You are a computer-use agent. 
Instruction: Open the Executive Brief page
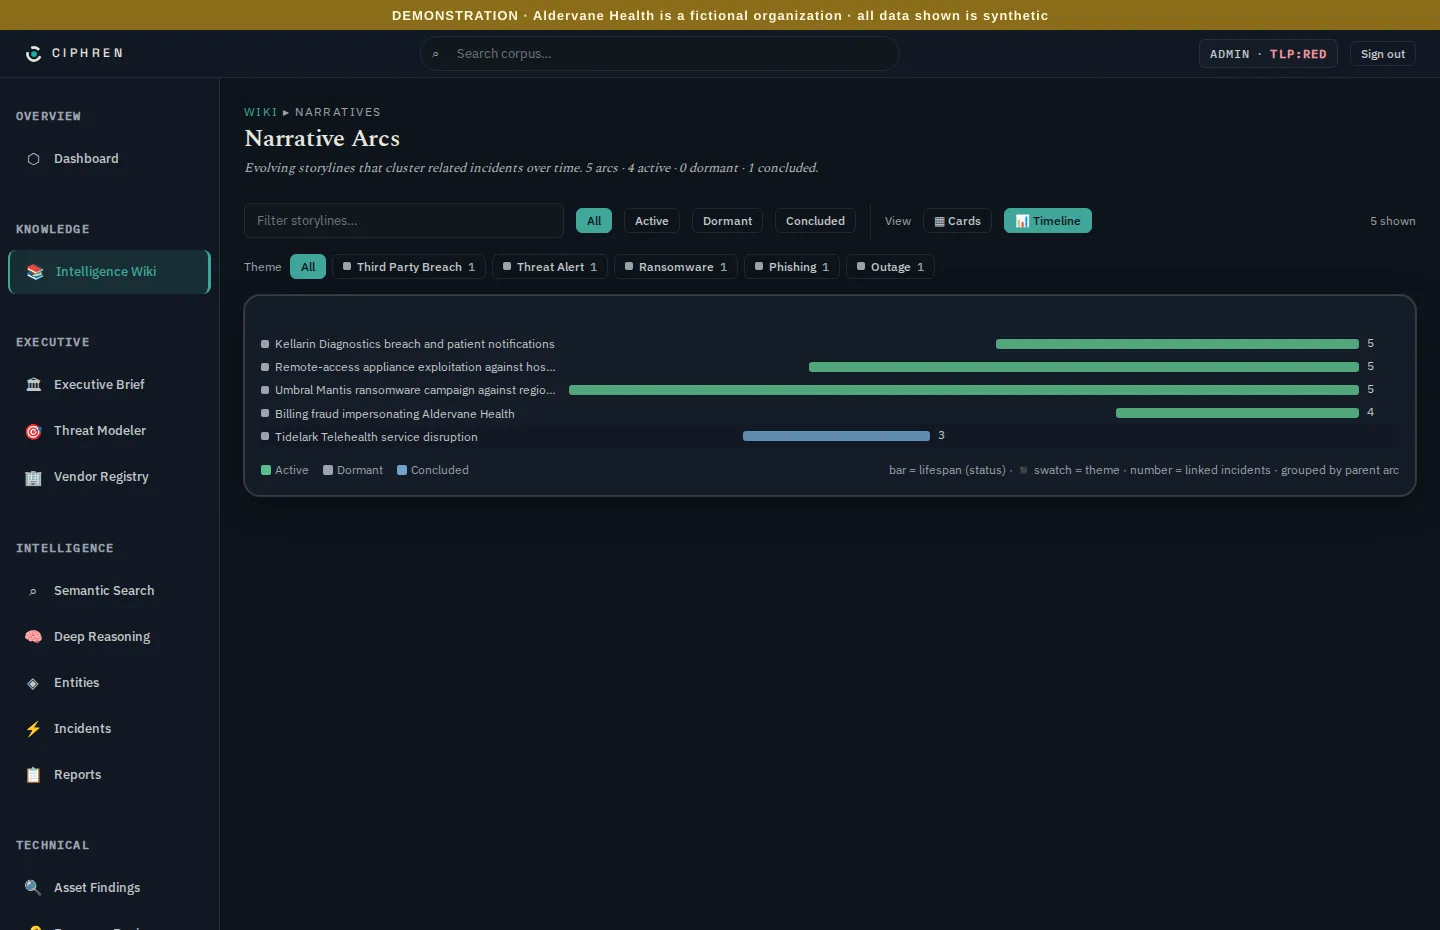pyautogui.click(x=109, y=385)
